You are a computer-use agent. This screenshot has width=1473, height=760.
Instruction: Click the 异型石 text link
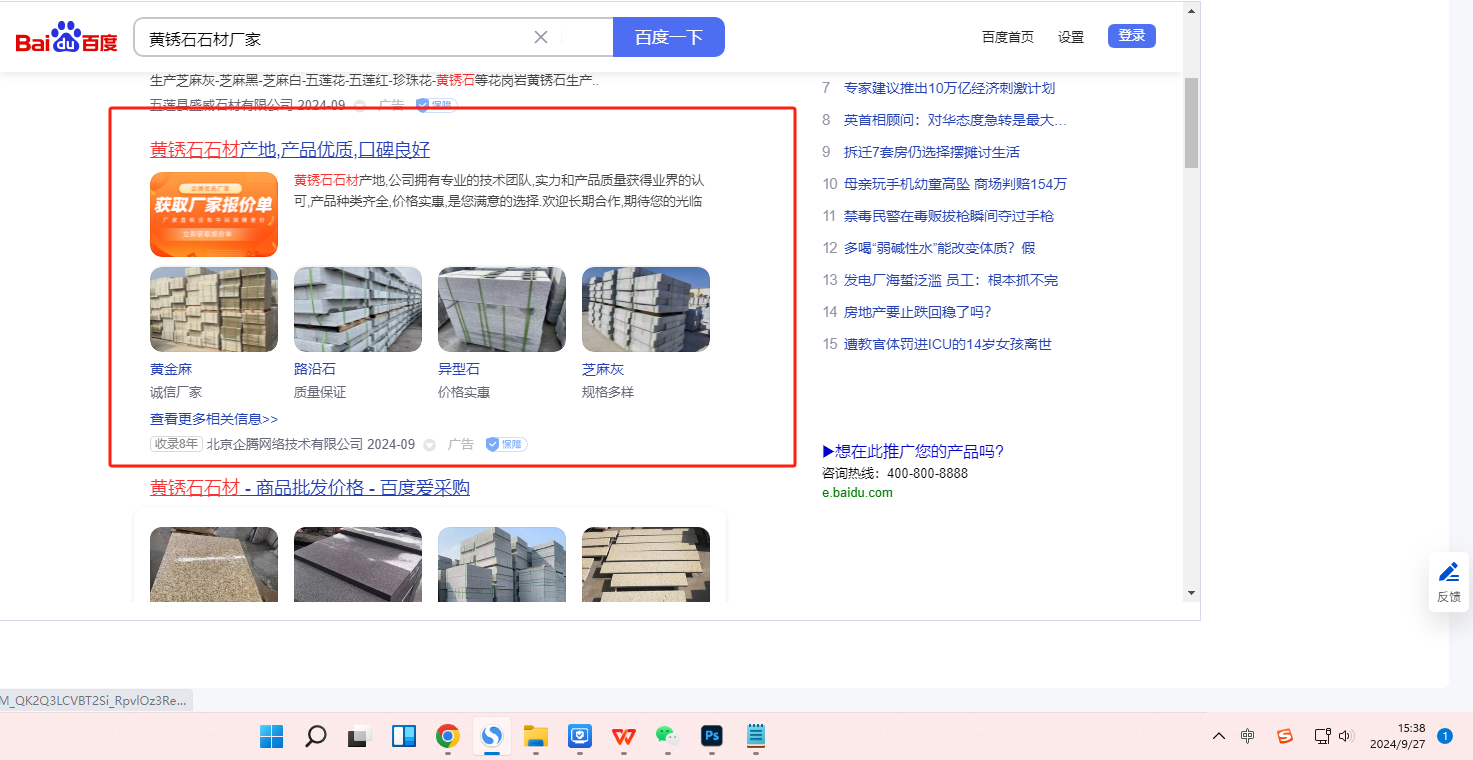(459, 369)
